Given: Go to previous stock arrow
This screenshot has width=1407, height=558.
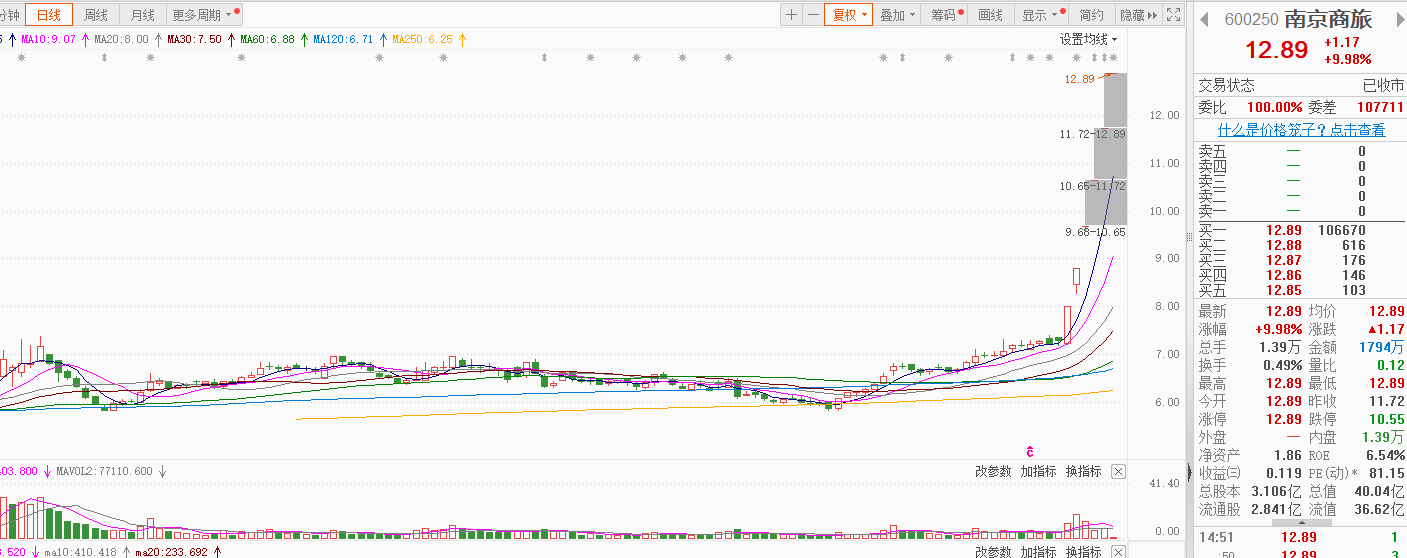Looking at the screenshot, I should coord(1205,19).
